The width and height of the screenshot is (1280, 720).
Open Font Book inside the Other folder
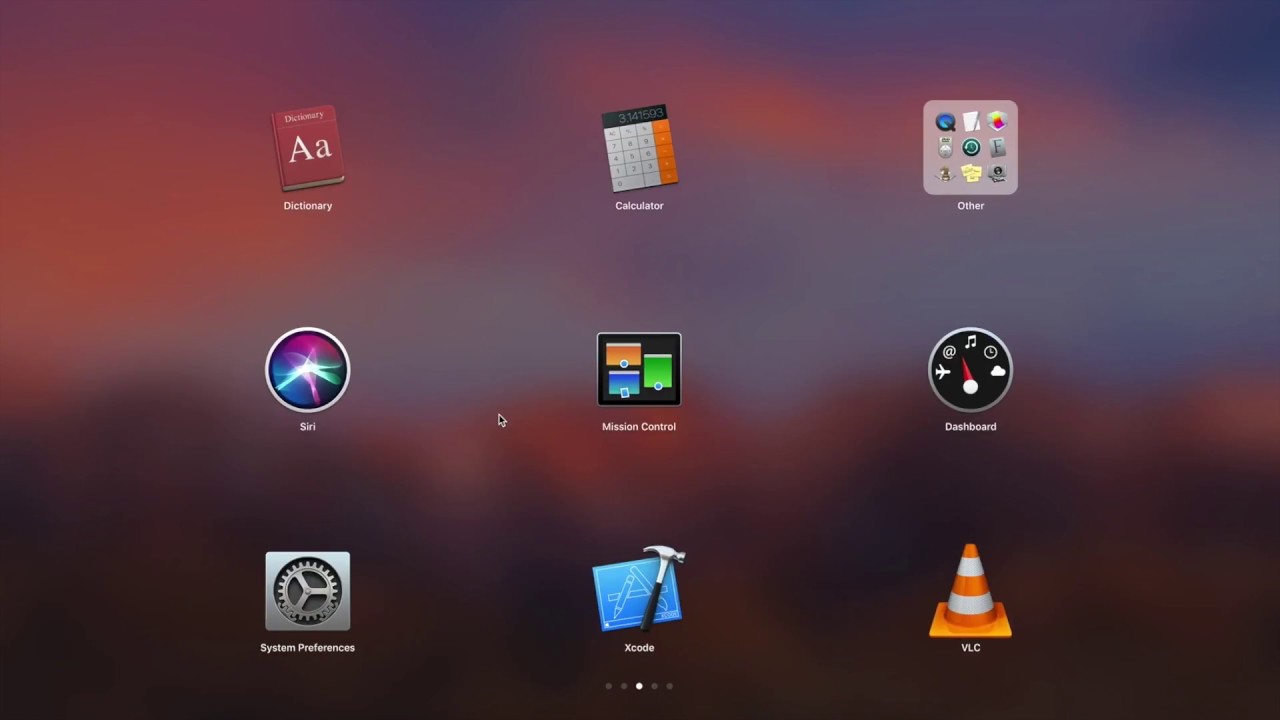pyautogui.click(x=996, y=147)
